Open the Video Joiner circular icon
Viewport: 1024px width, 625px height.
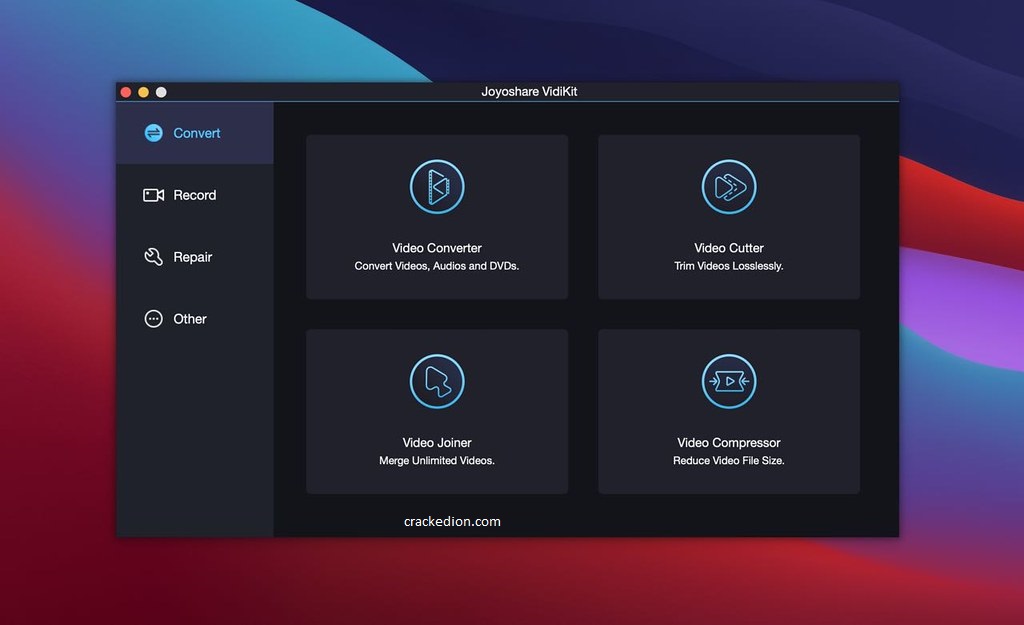coord(437,381)
